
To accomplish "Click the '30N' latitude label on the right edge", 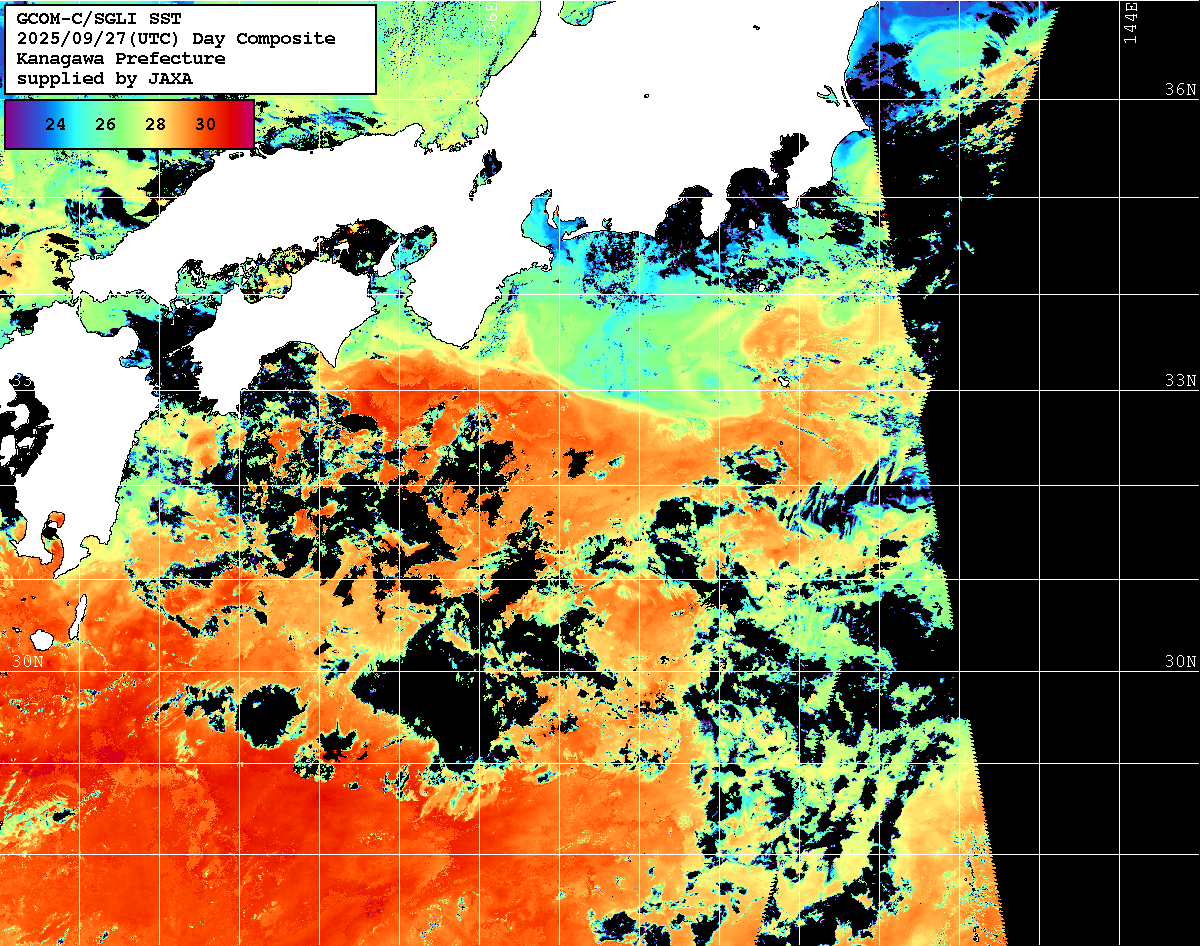I will coord(1180,661).
